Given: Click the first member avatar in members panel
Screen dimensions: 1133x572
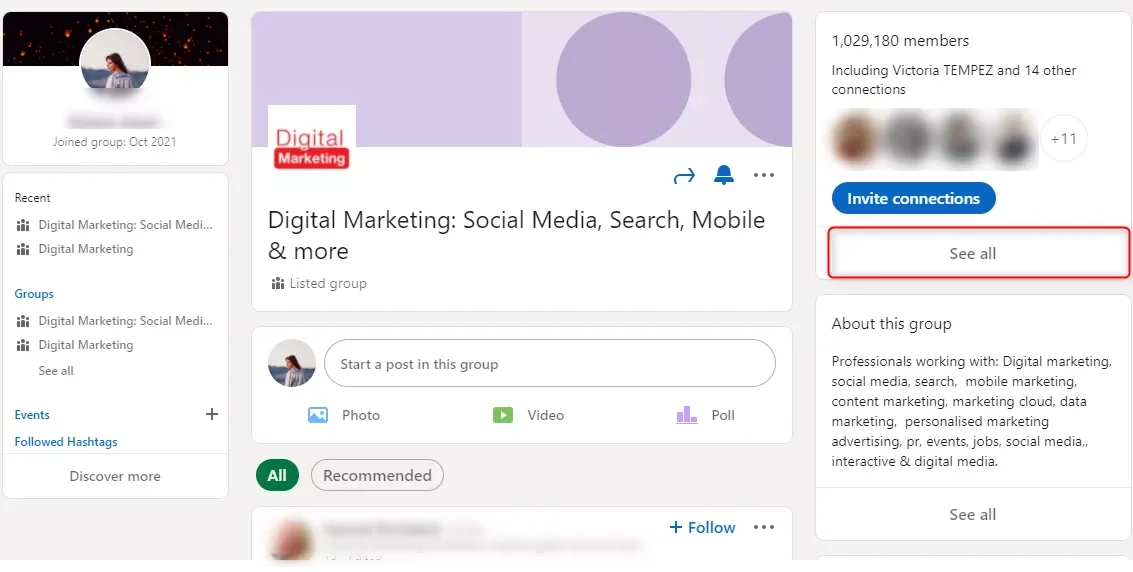Looking at the screenshot, I should [856, 138].
